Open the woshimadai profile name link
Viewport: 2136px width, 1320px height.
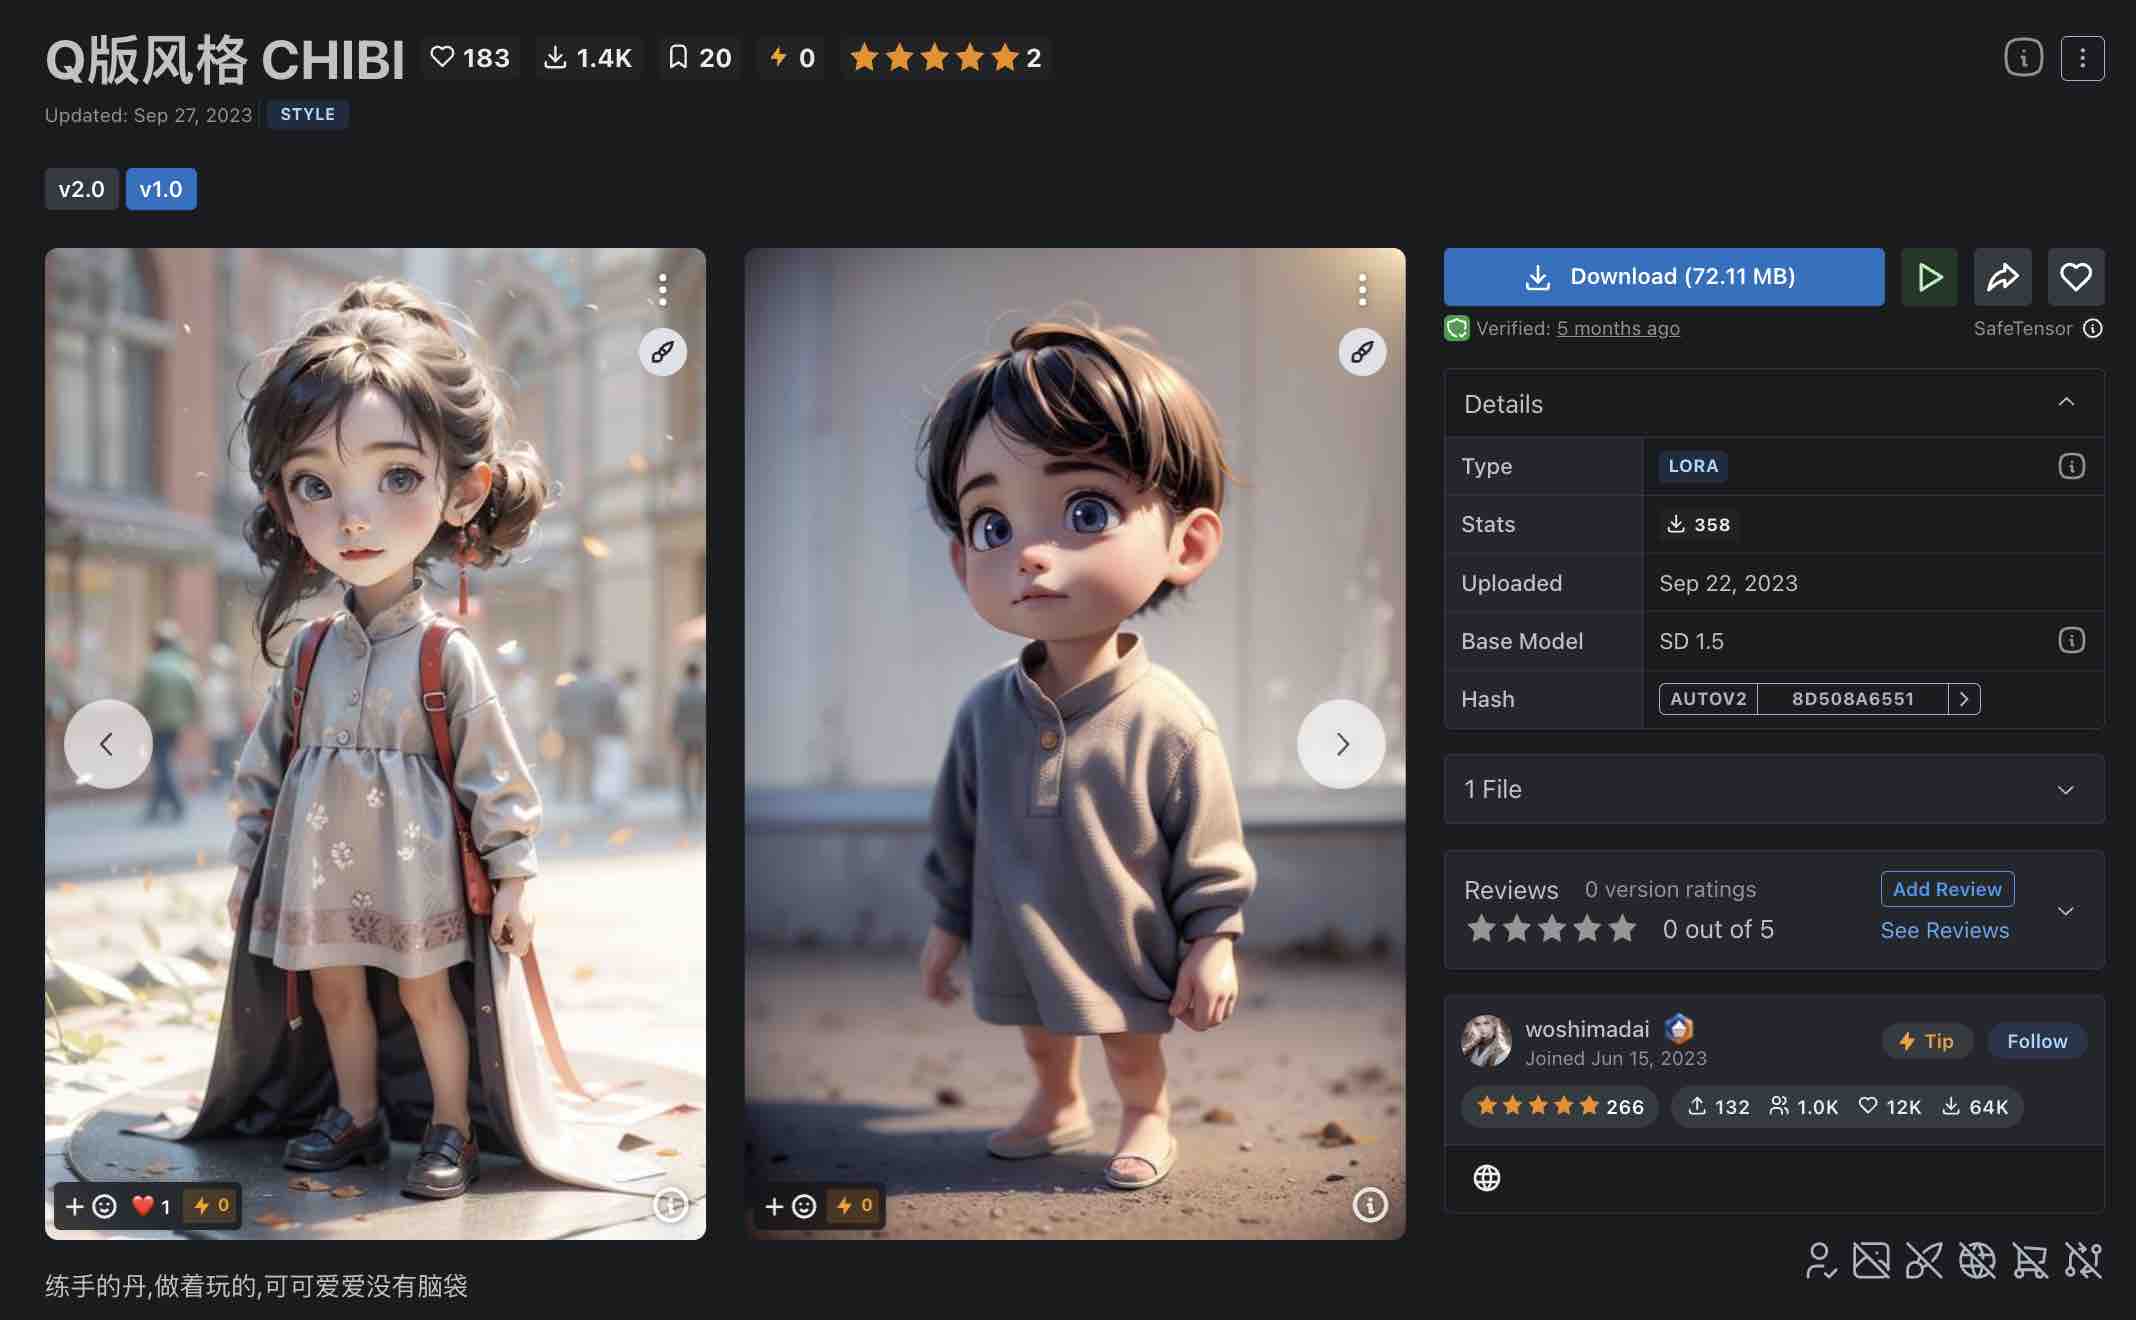pyautogui.click(x=1587, y=1029)
